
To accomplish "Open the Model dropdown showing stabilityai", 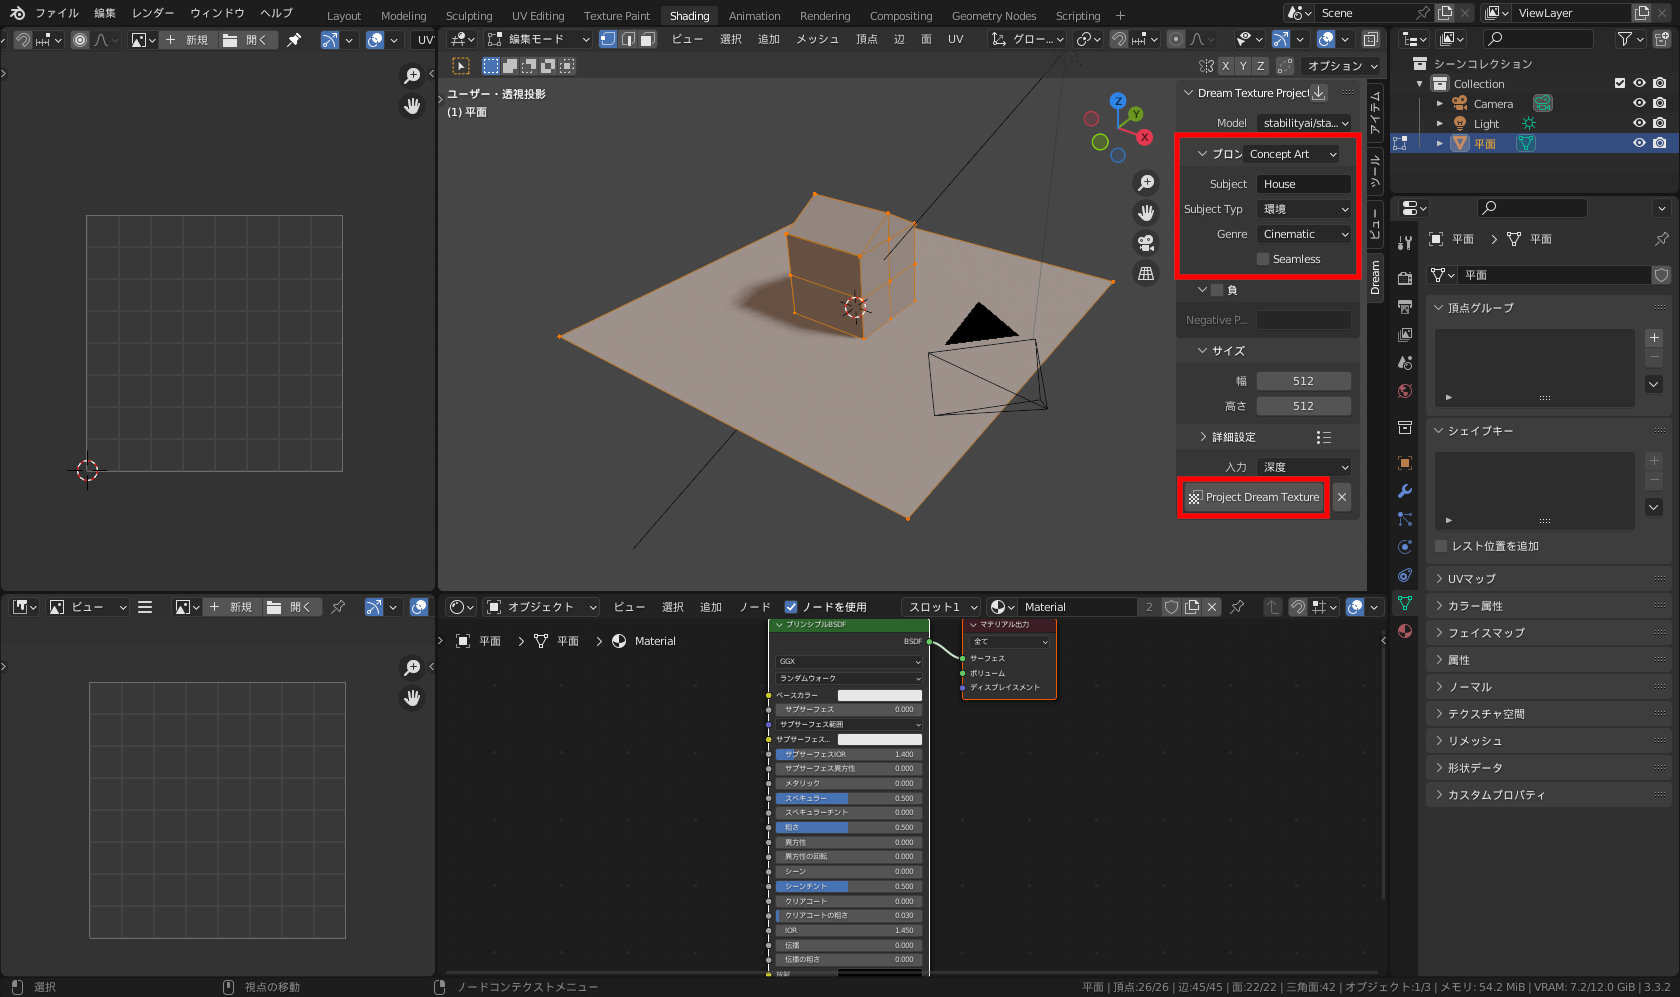I will tap(1303, 123).
